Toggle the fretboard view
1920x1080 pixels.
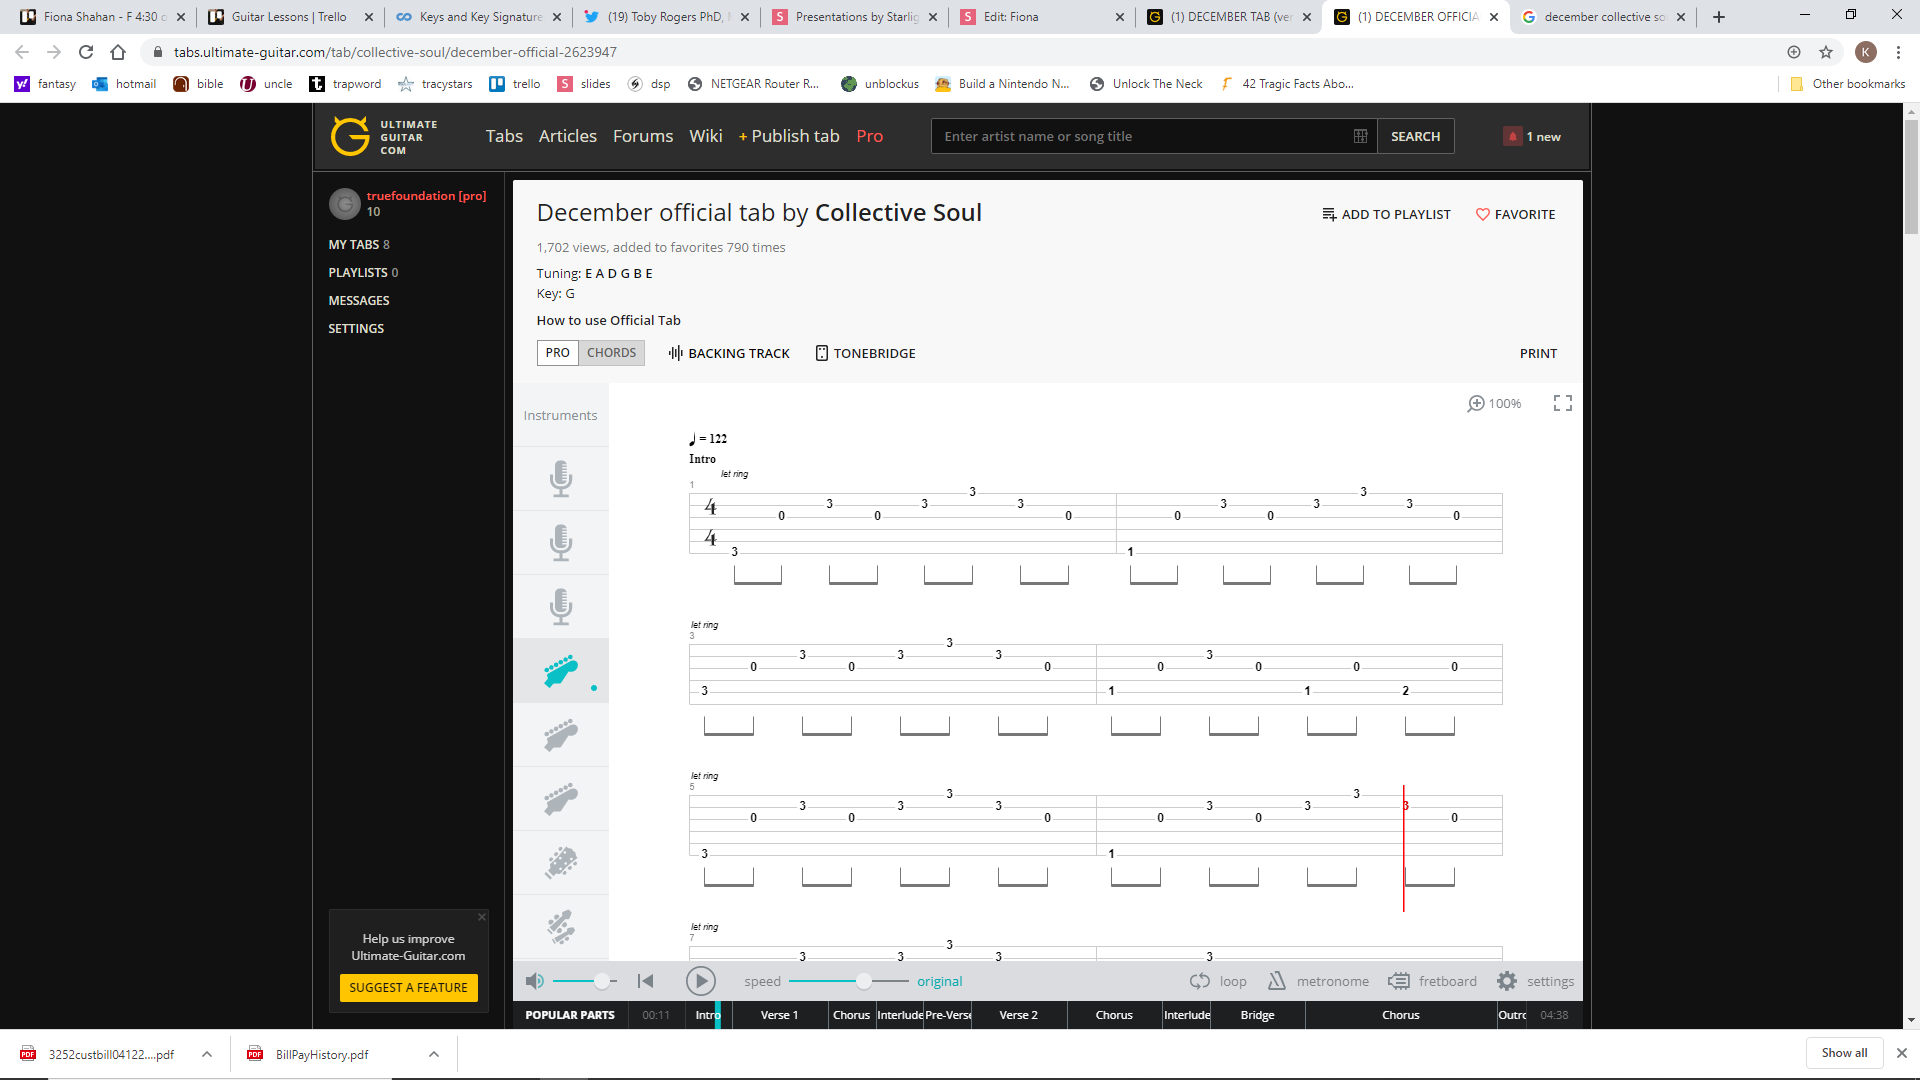coord(1432,981)
